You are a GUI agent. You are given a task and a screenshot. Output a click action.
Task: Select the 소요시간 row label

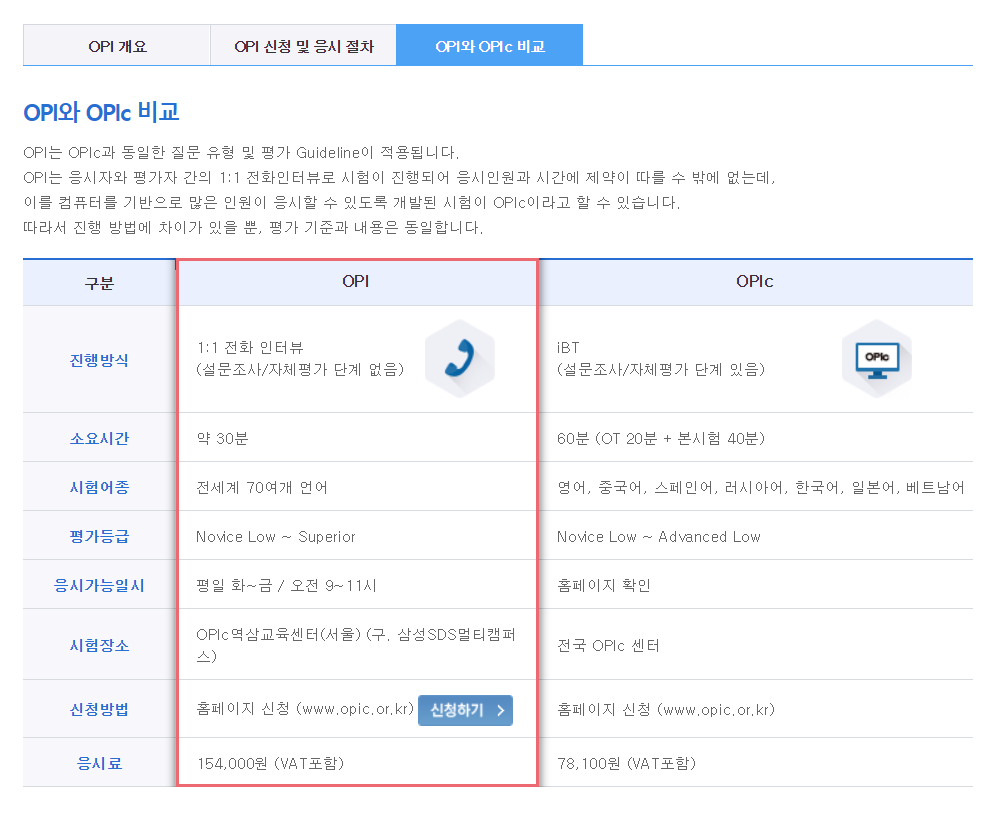coord(99,438)
